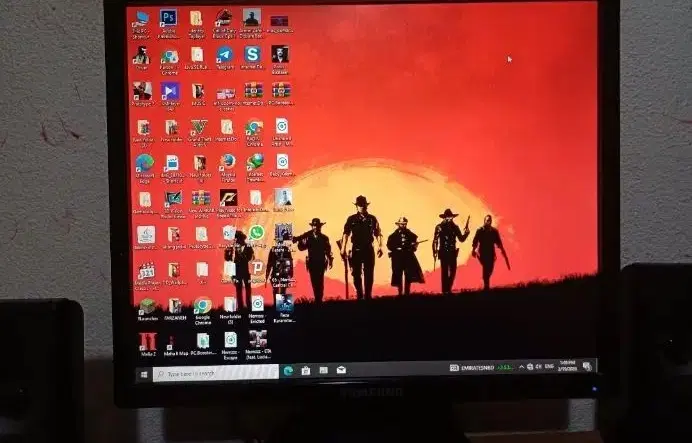Open Microsoft Edge from the taskbar

pos(288,371)
